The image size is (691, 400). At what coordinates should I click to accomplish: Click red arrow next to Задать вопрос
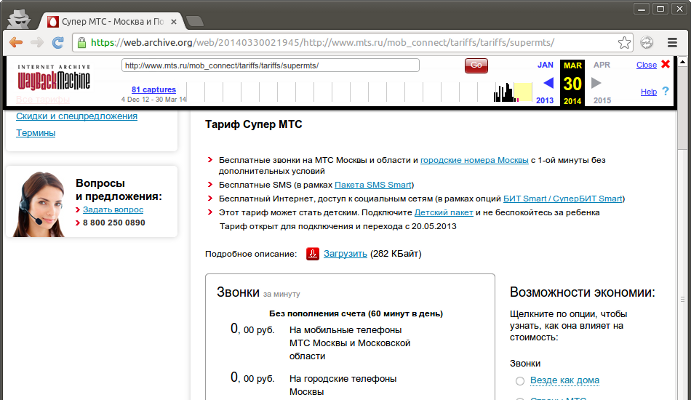coord(78,210)
